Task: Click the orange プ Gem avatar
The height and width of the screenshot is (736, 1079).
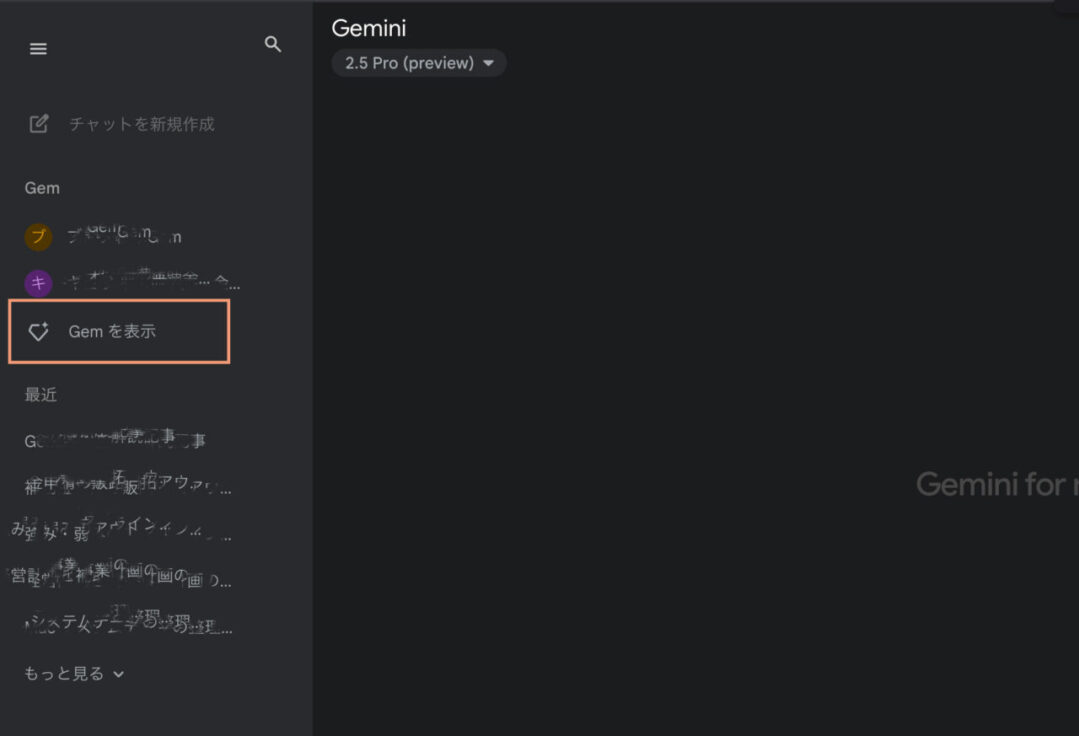Action: pyautogui.click(x=38, y=237)
